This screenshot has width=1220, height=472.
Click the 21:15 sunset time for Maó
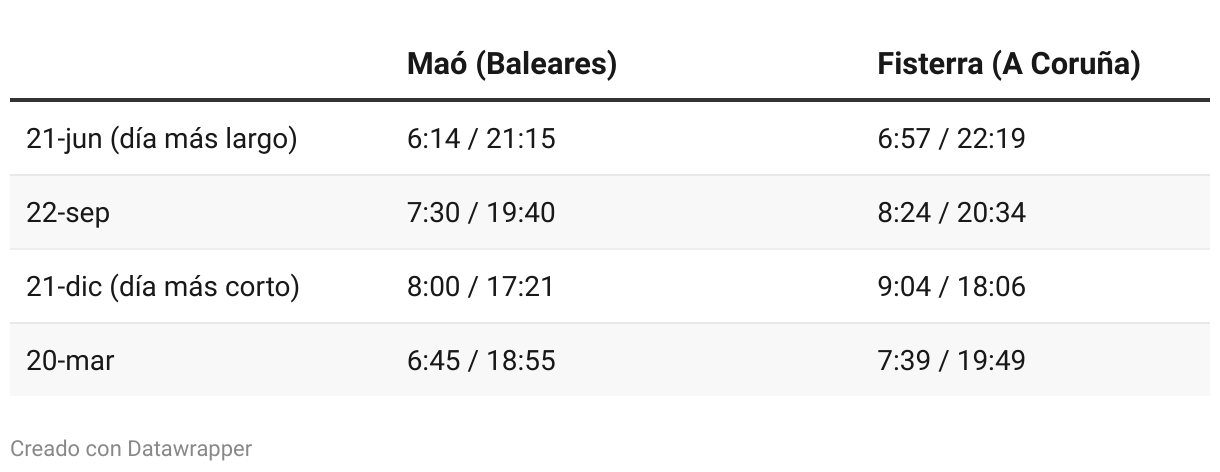click(520, 139)
